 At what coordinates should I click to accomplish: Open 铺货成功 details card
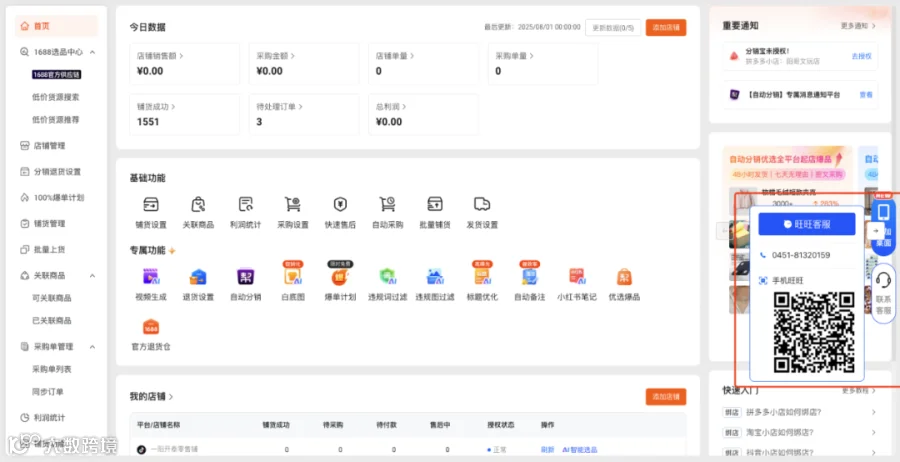pyautogui.click(x=184, y=114)
